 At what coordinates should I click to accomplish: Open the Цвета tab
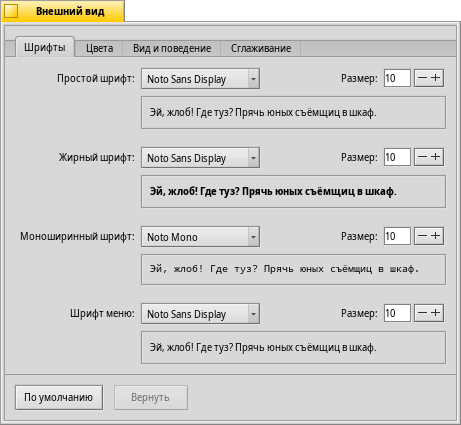99,49
